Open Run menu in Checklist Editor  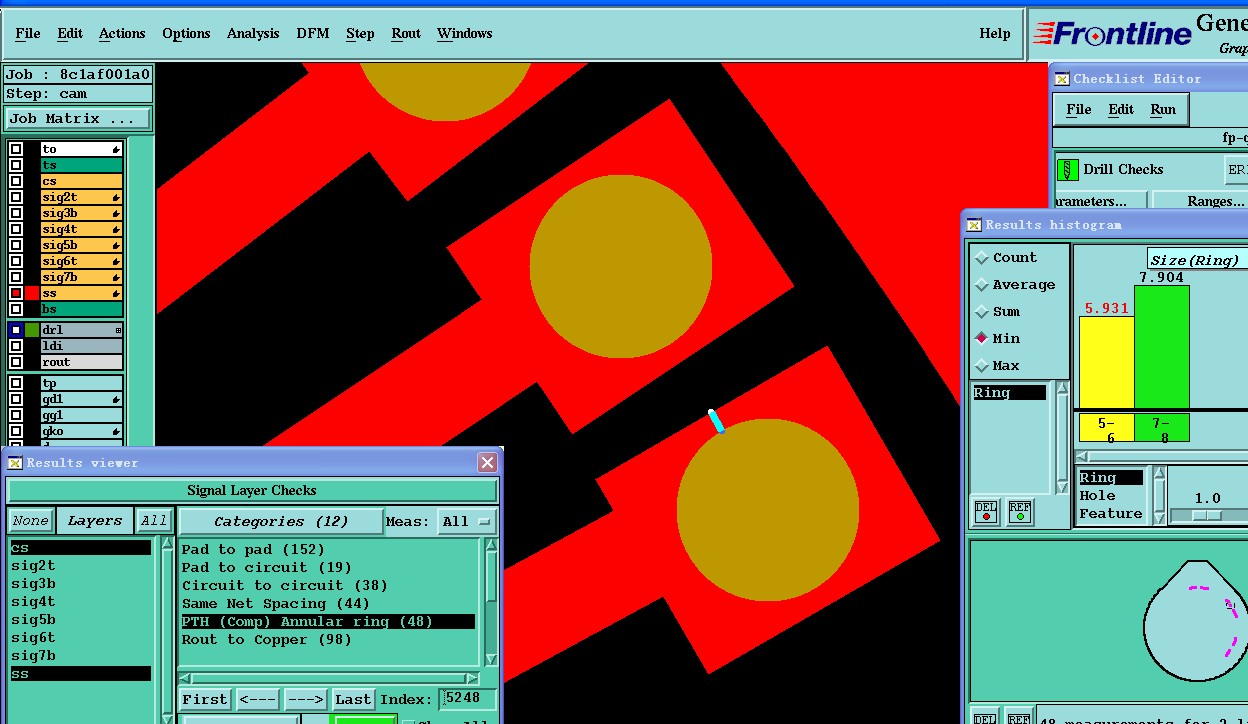pos(1163,109)
